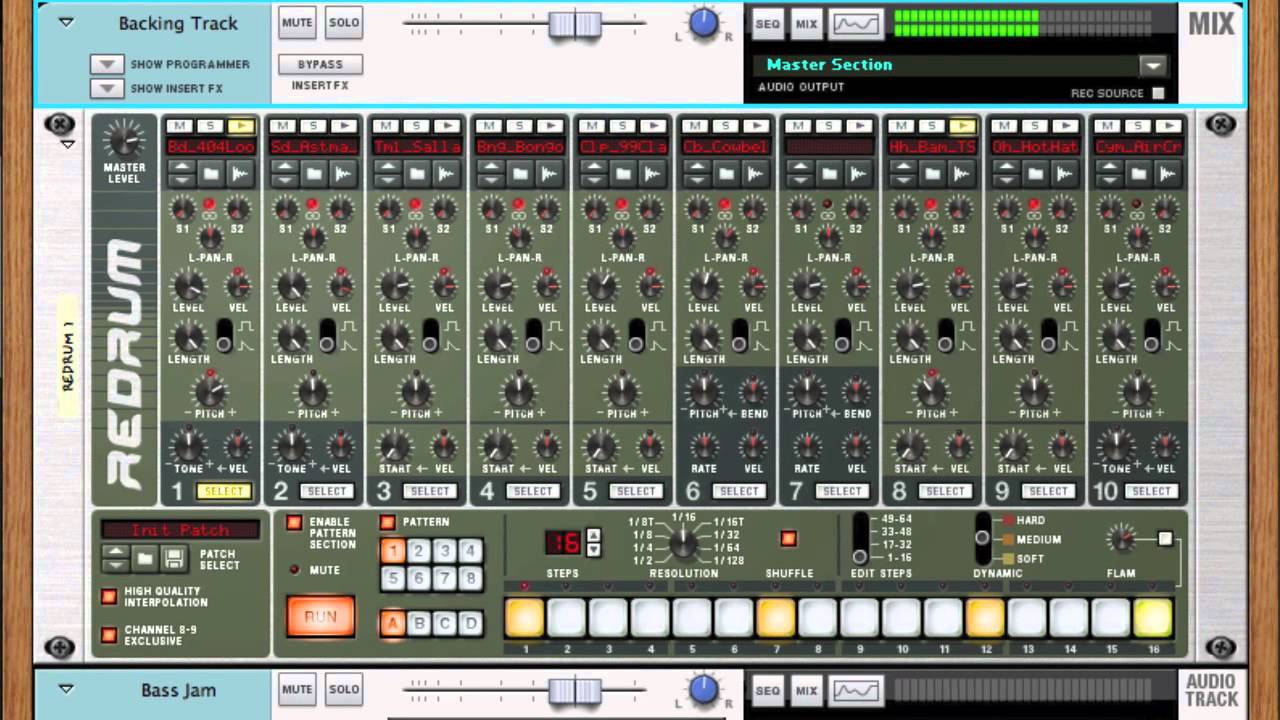Click Bass Jam pan knob
The height and width of the screenshot is (720, 1280).
pyautogui.click(x=705, y=688)
